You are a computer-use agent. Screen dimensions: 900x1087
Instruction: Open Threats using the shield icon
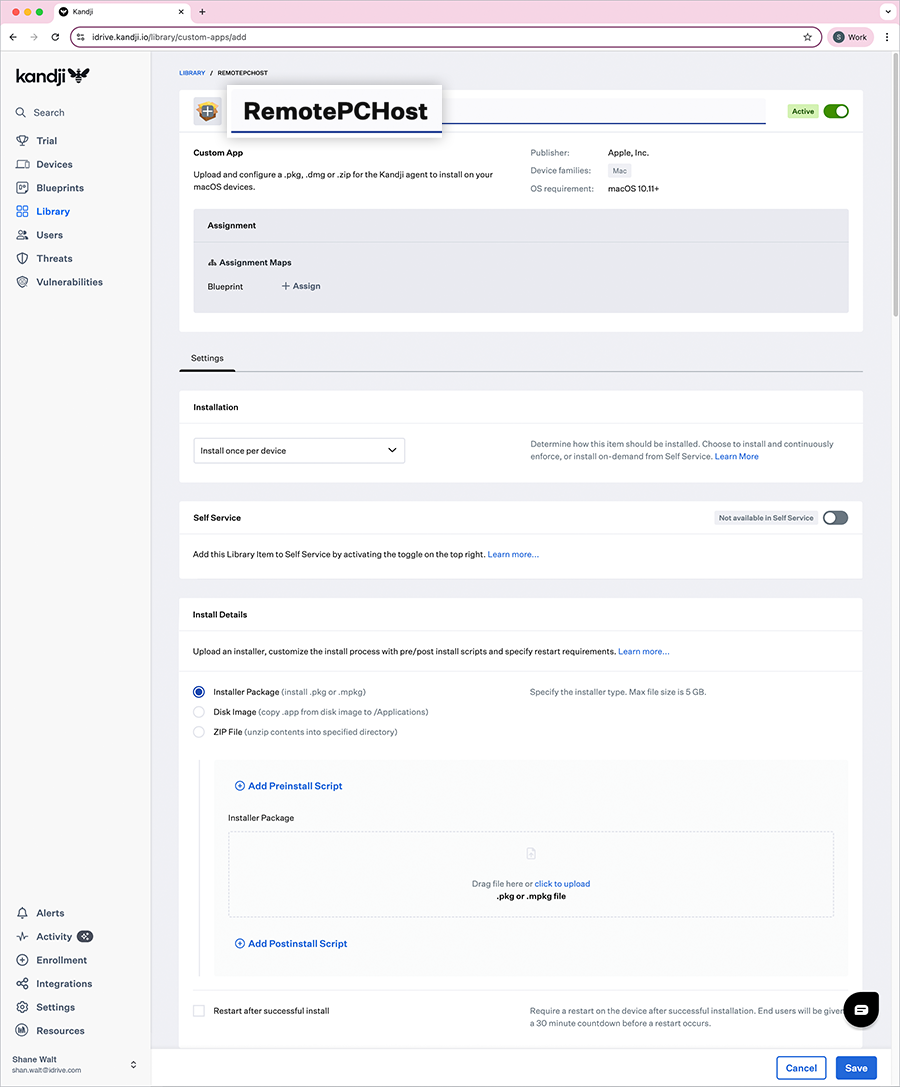click(22, 258)
